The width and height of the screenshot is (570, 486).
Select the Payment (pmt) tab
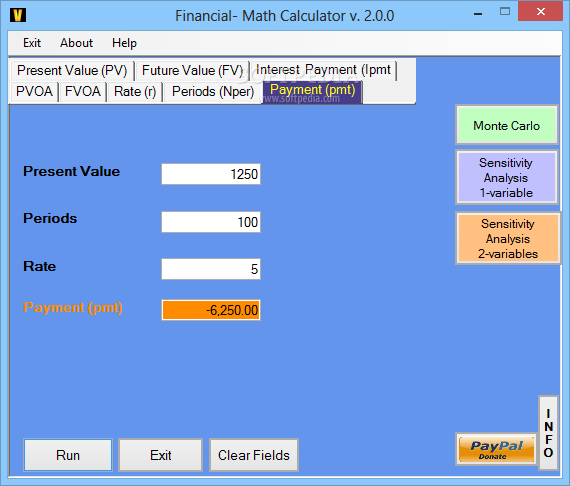point(313,91)
